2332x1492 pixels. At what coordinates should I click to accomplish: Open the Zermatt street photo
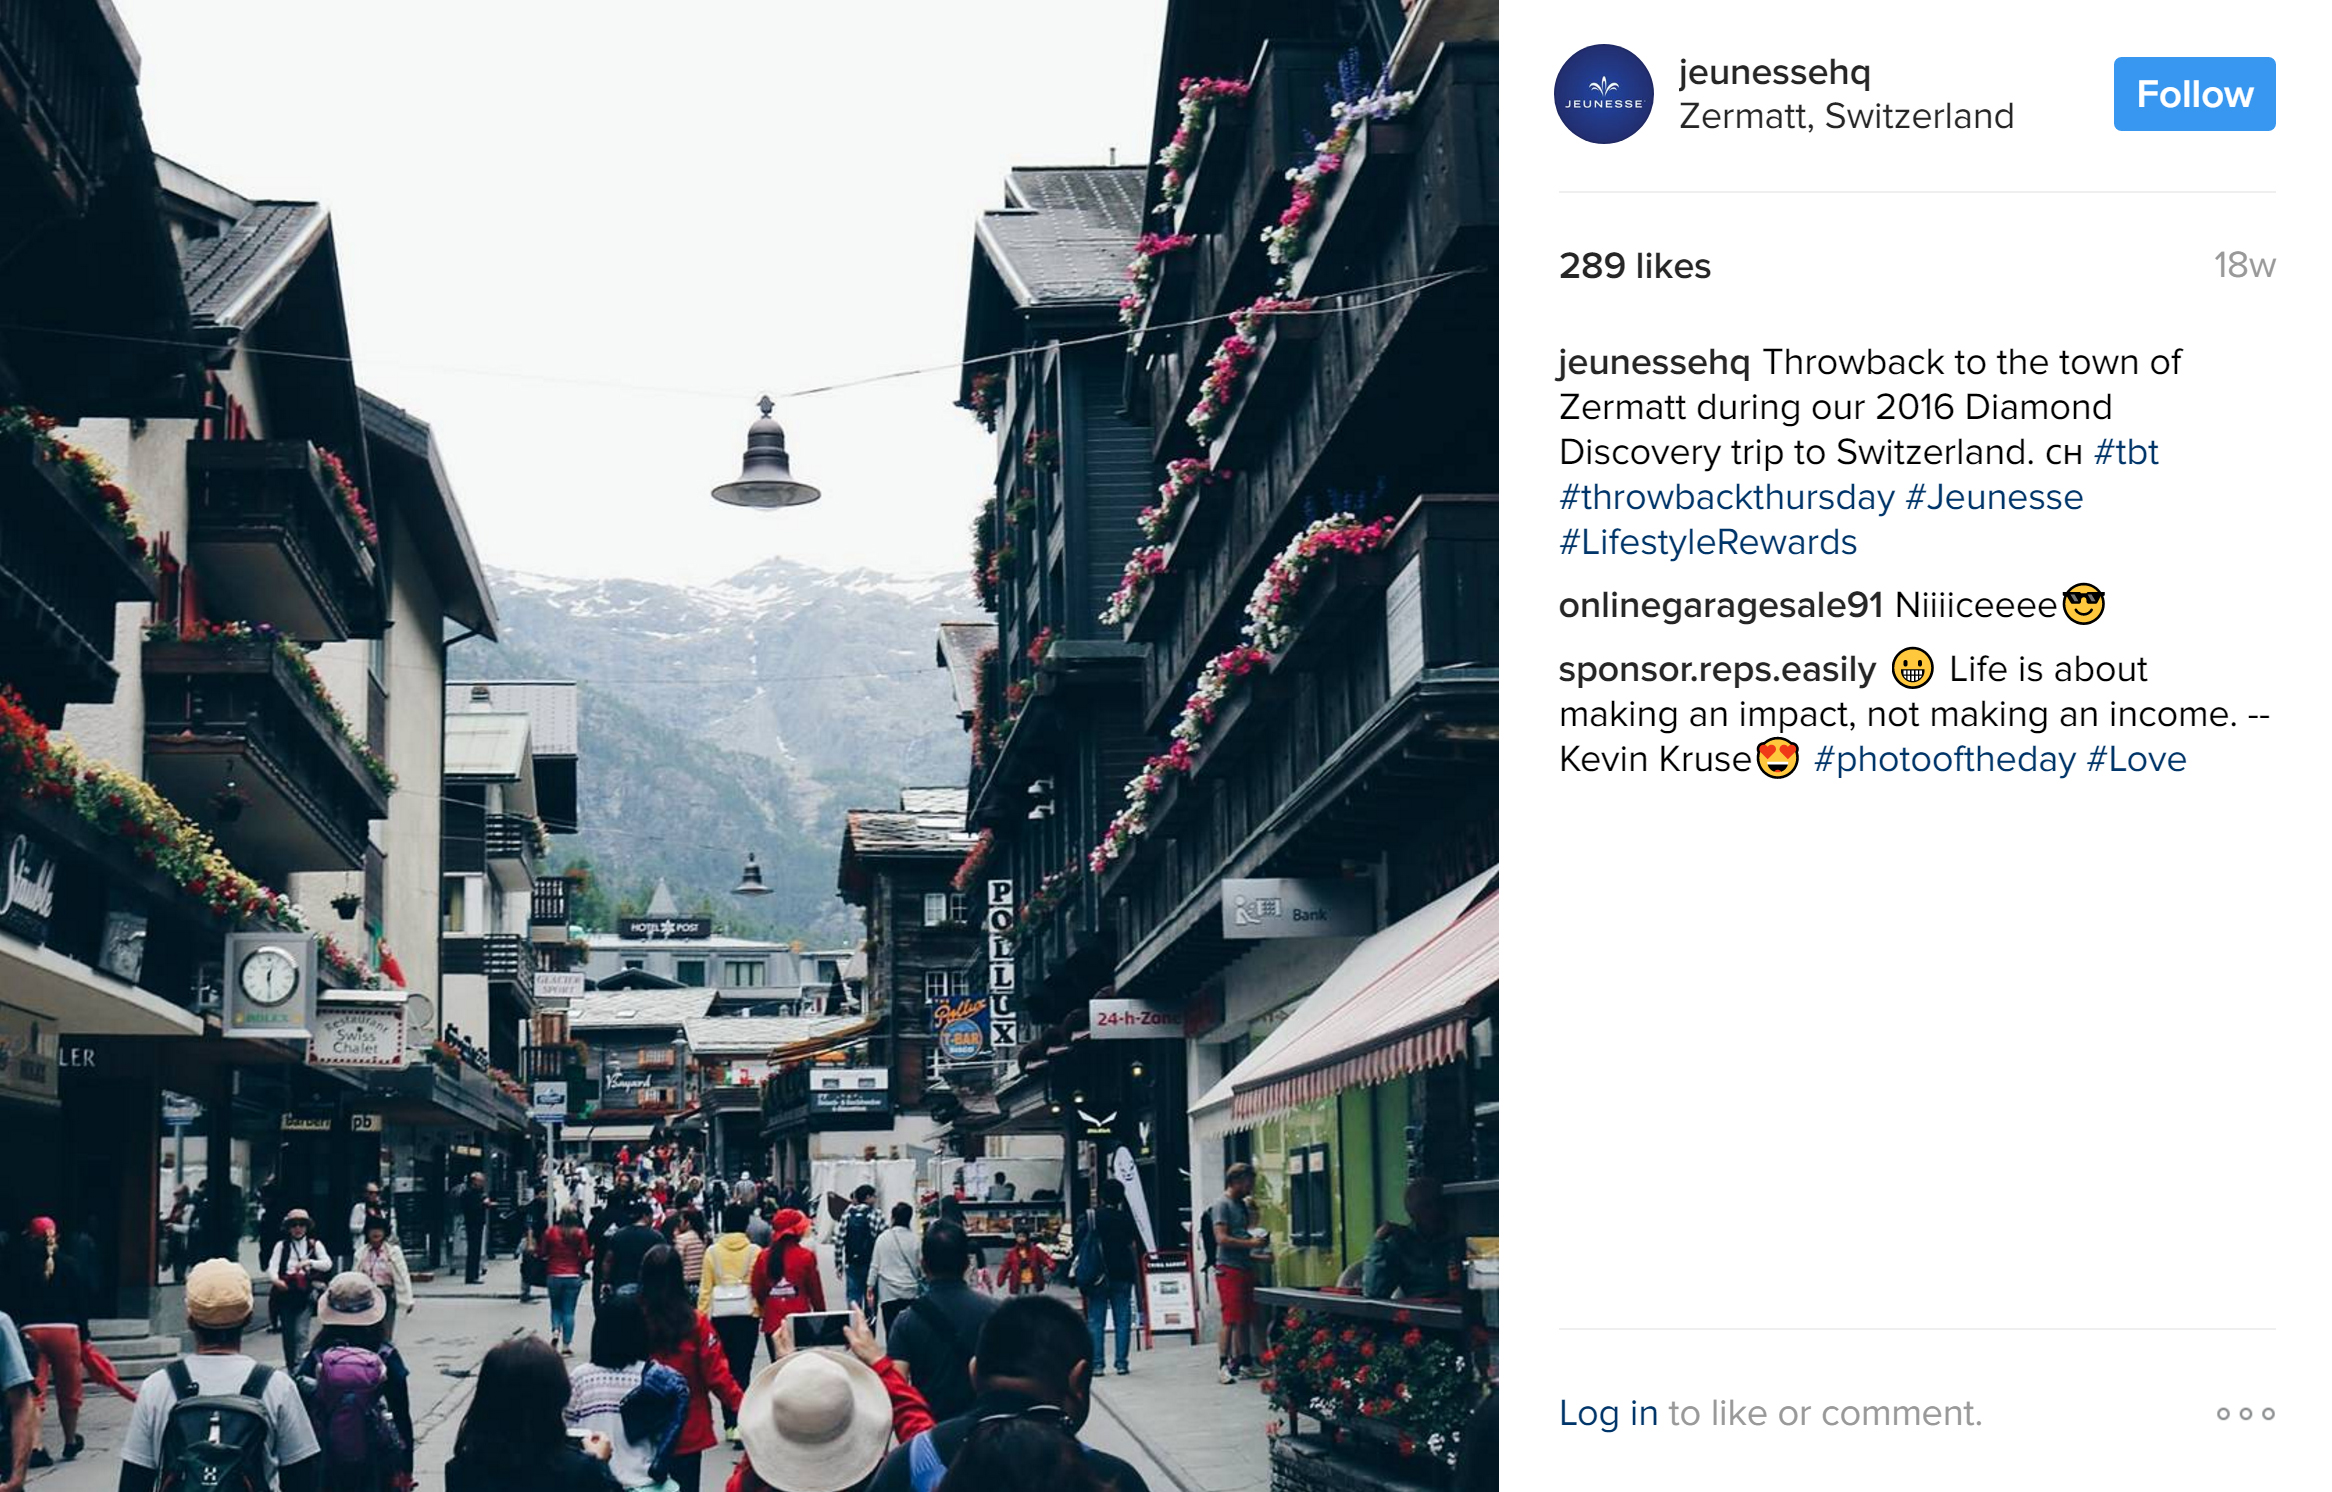(749, 746)
